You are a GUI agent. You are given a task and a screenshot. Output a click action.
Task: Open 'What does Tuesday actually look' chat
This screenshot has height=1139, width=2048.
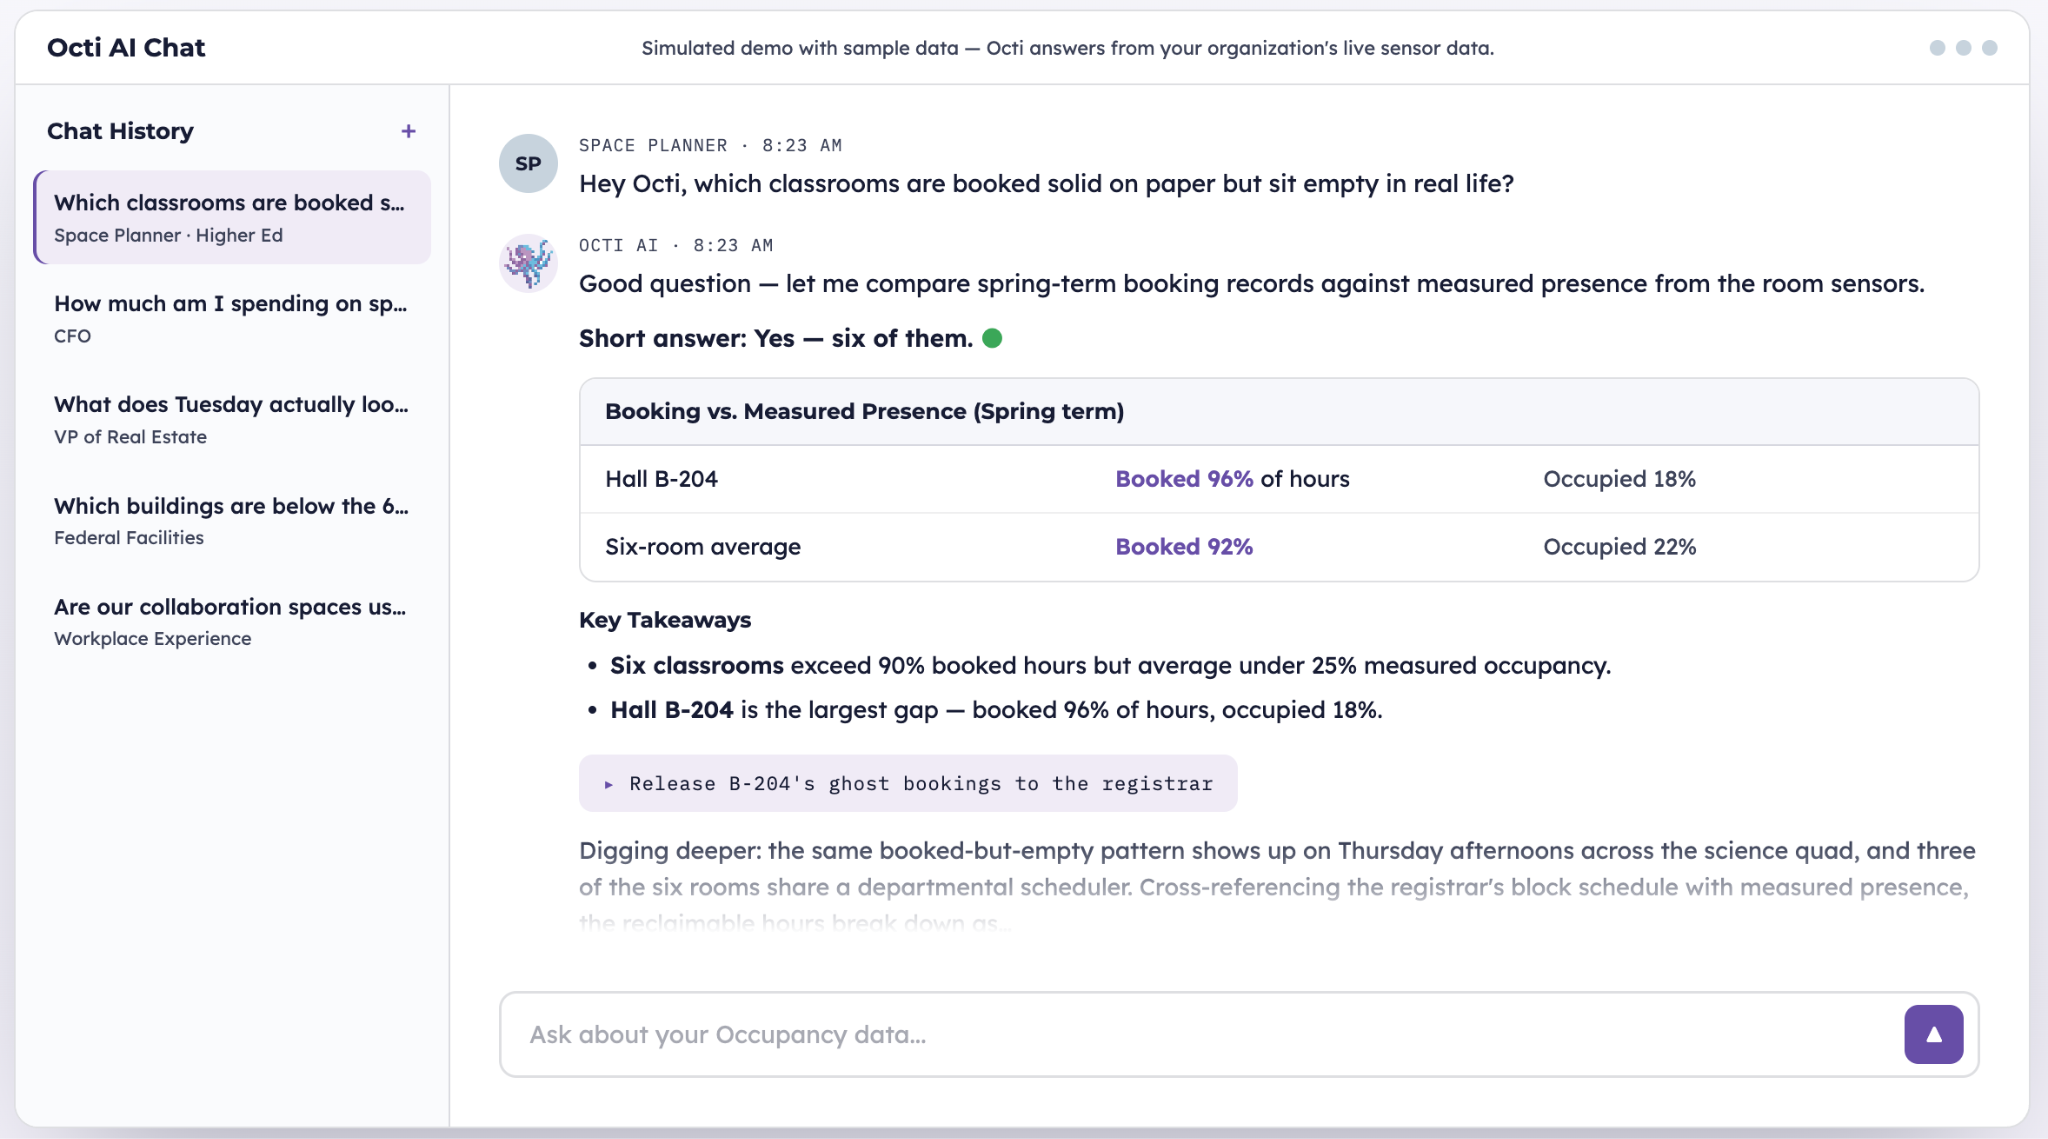(x=233, y=419)
